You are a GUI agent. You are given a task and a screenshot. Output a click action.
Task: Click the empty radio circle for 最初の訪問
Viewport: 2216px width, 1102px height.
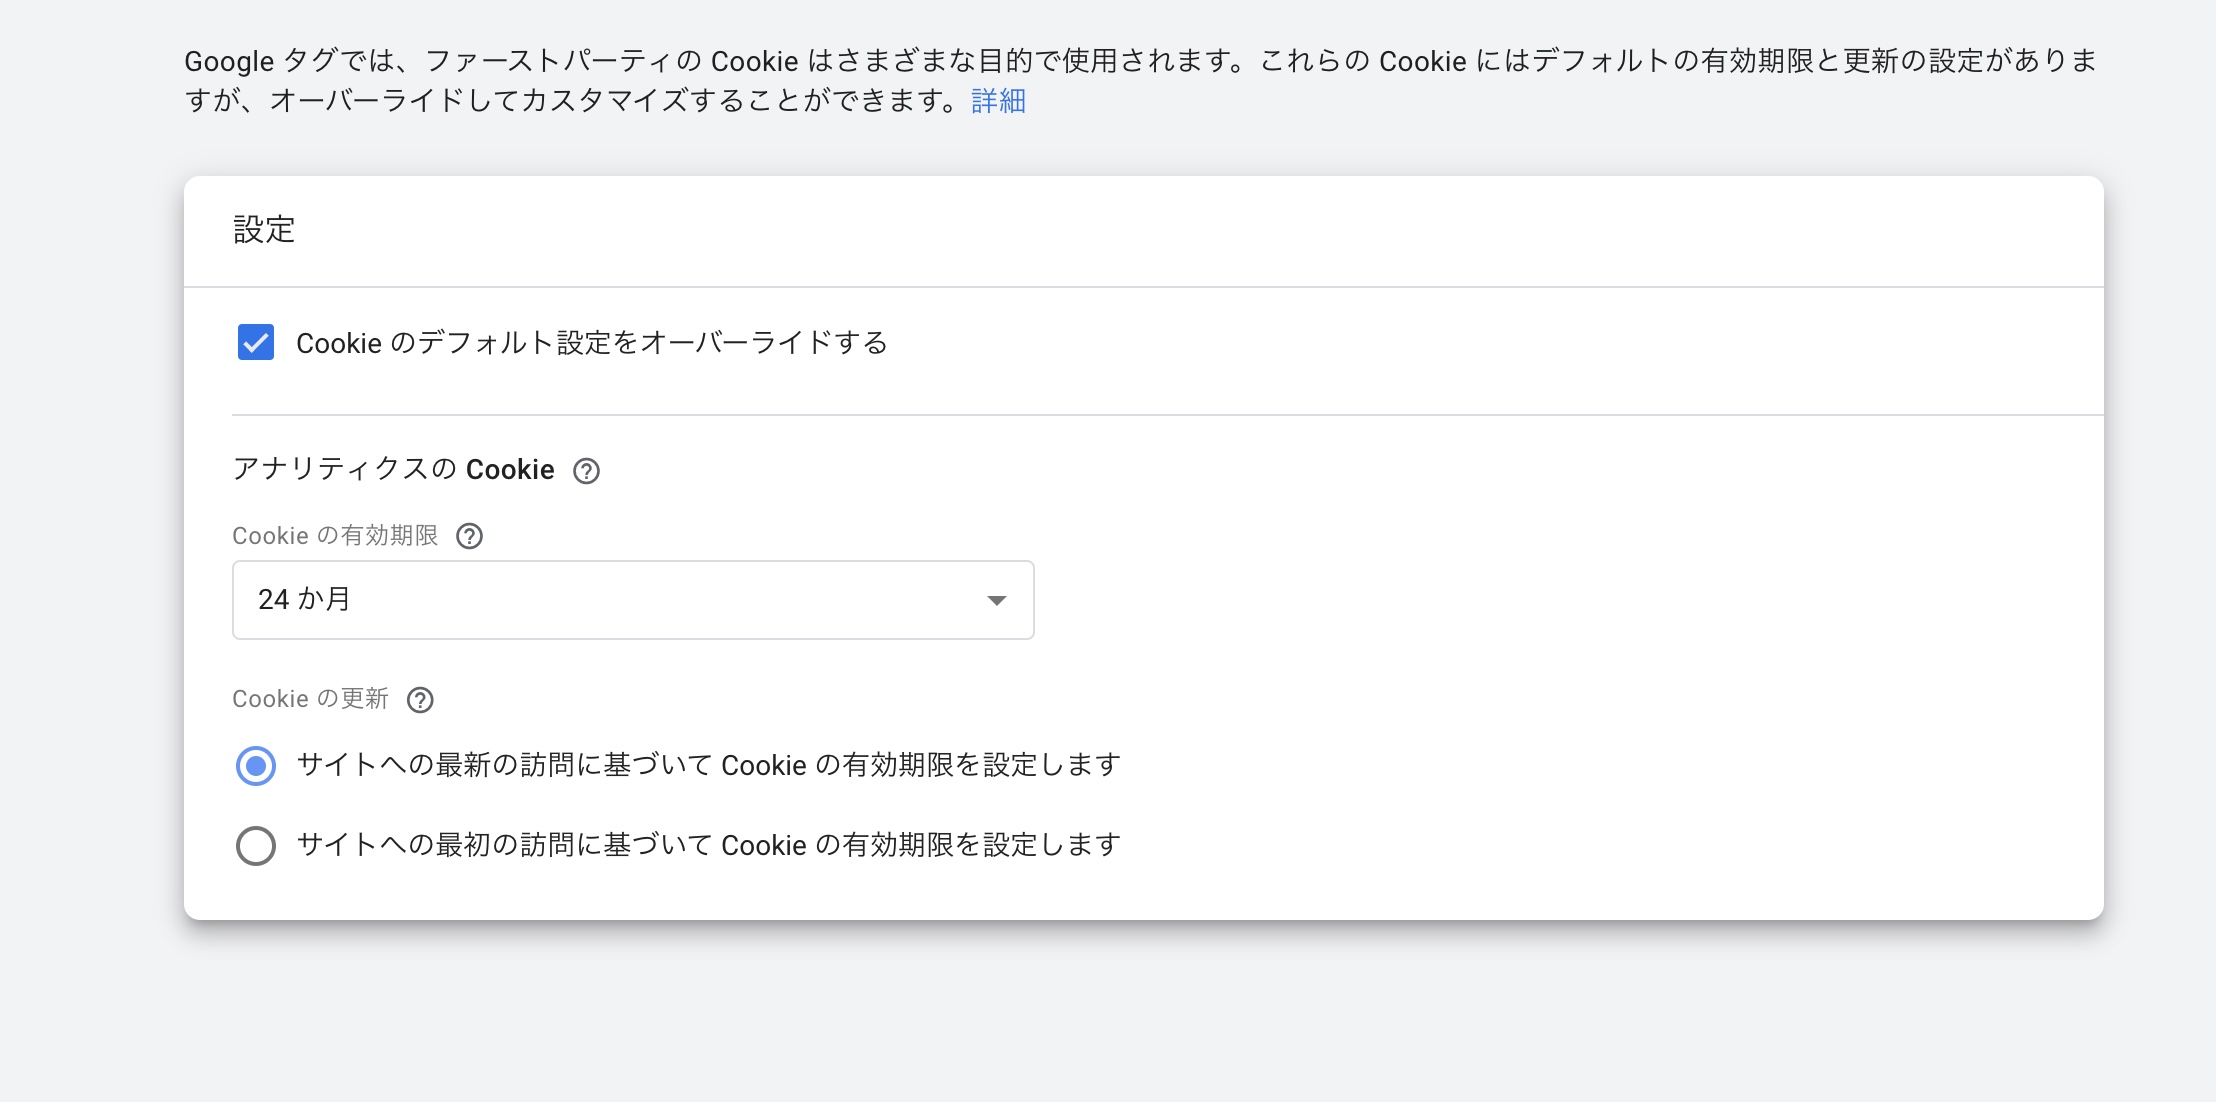256,846
